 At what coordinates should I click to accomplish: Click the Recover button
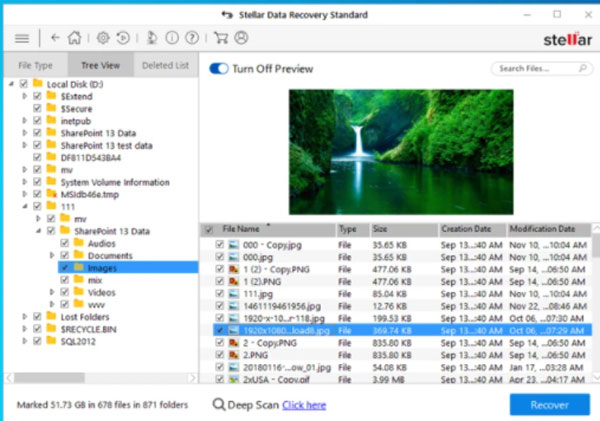(549, 405)
